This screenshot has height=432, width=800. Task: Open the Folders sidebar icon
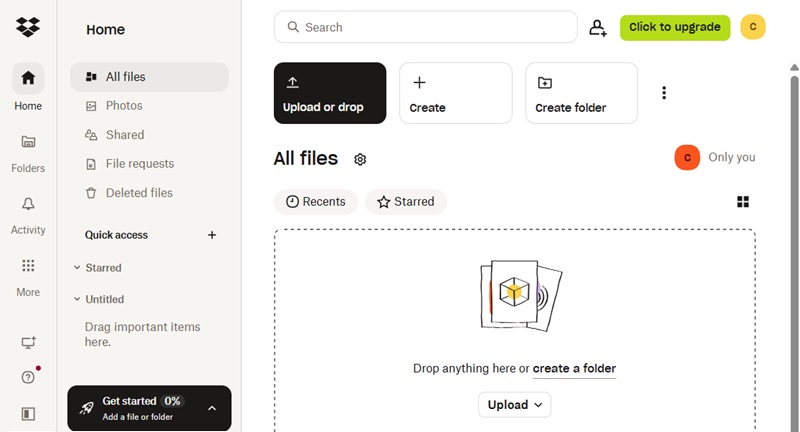click(28, 142)
